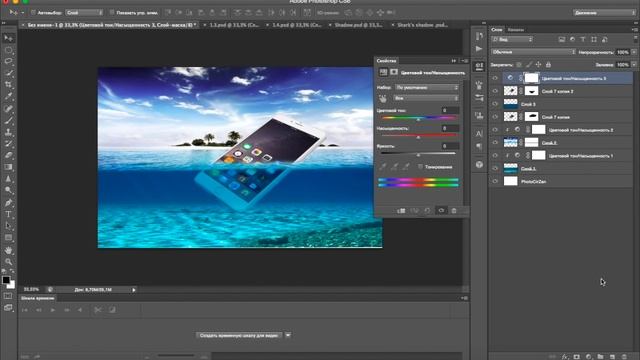Click the mask icon in Properties header
640x360 pixels.
pos(394,72)
